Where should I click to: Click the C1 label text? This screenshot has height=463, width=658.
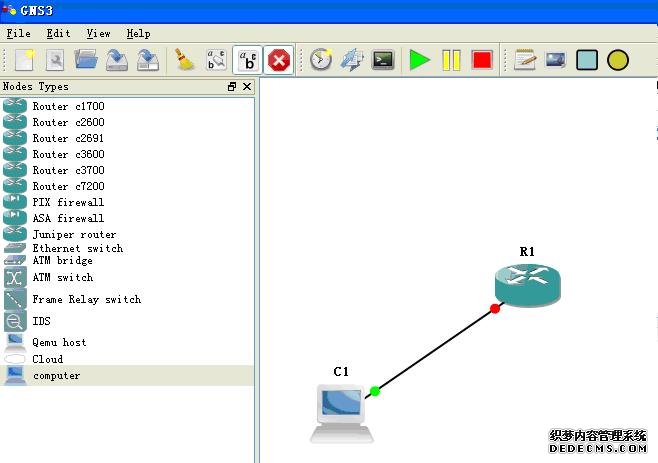point(341,371)
